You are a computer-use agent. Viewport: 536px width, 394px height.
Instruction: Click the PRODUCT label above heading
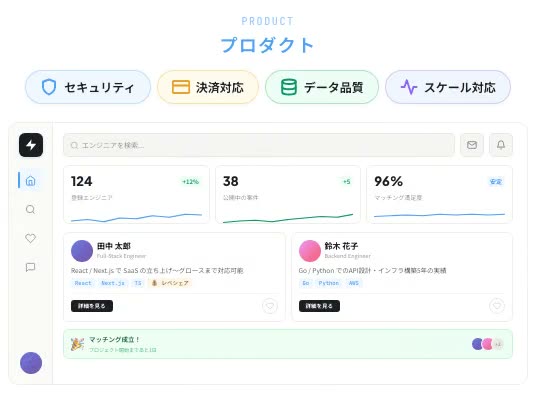(267, 21)
